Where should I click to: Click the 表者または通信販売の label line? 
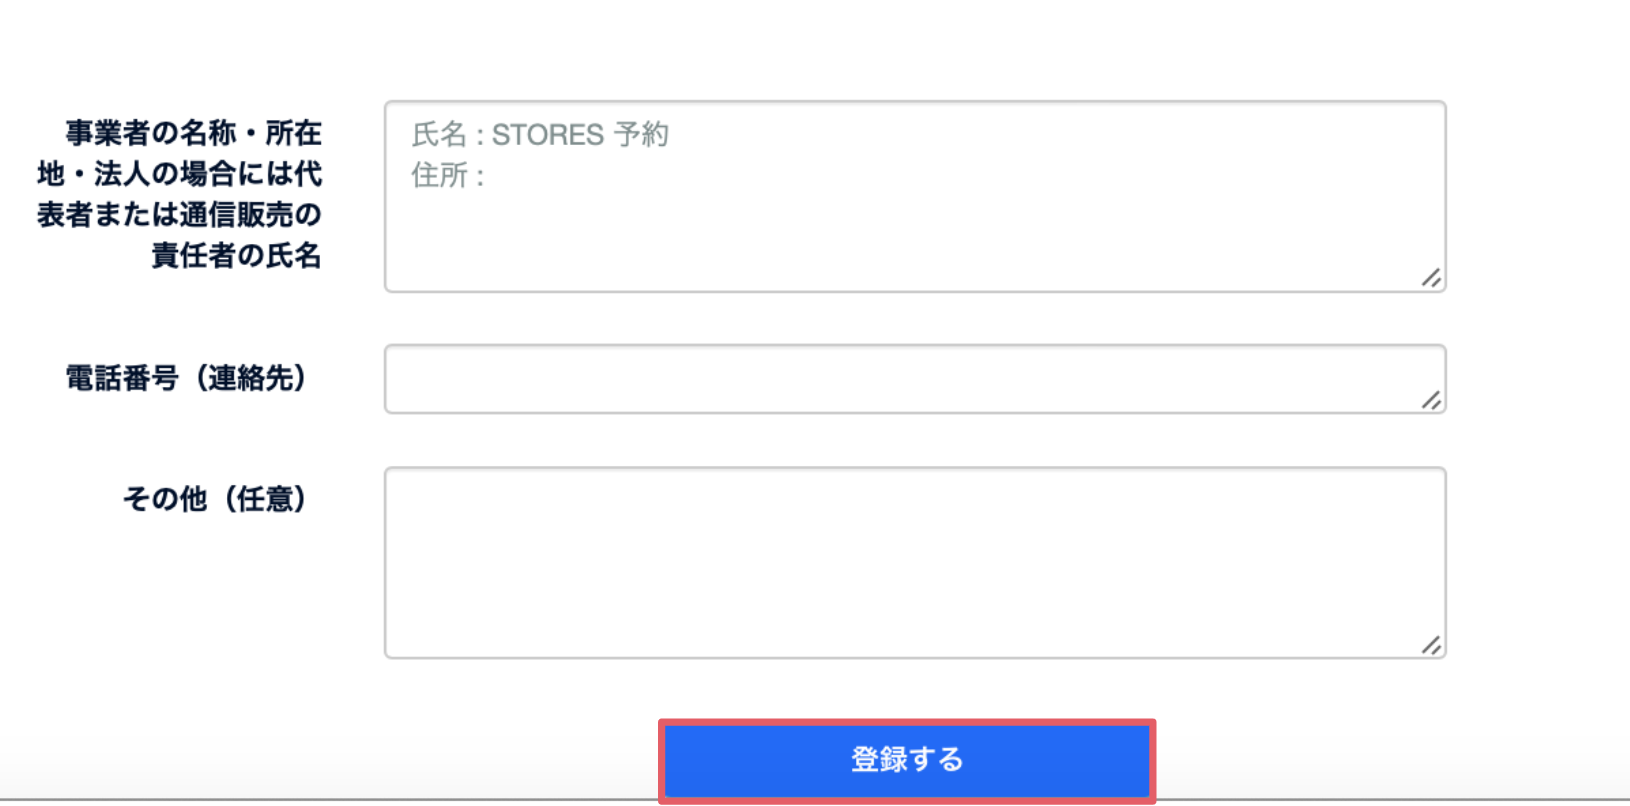[x=179, y=215]
